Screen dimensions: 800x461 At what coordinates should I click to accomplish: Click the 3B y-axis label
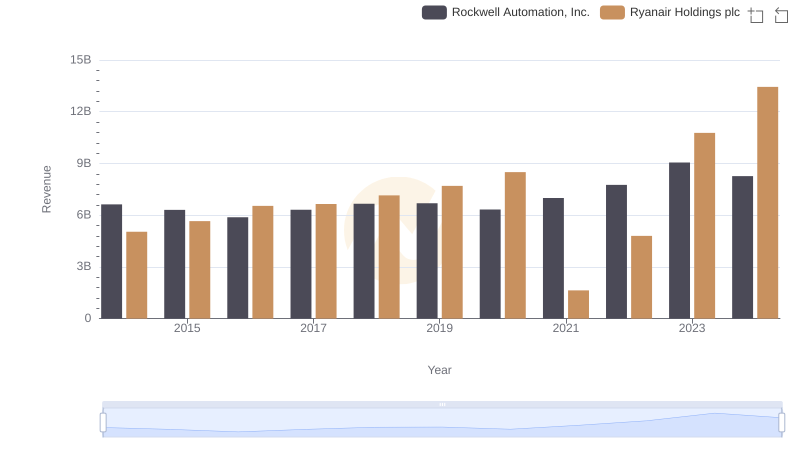coord(84,266)
